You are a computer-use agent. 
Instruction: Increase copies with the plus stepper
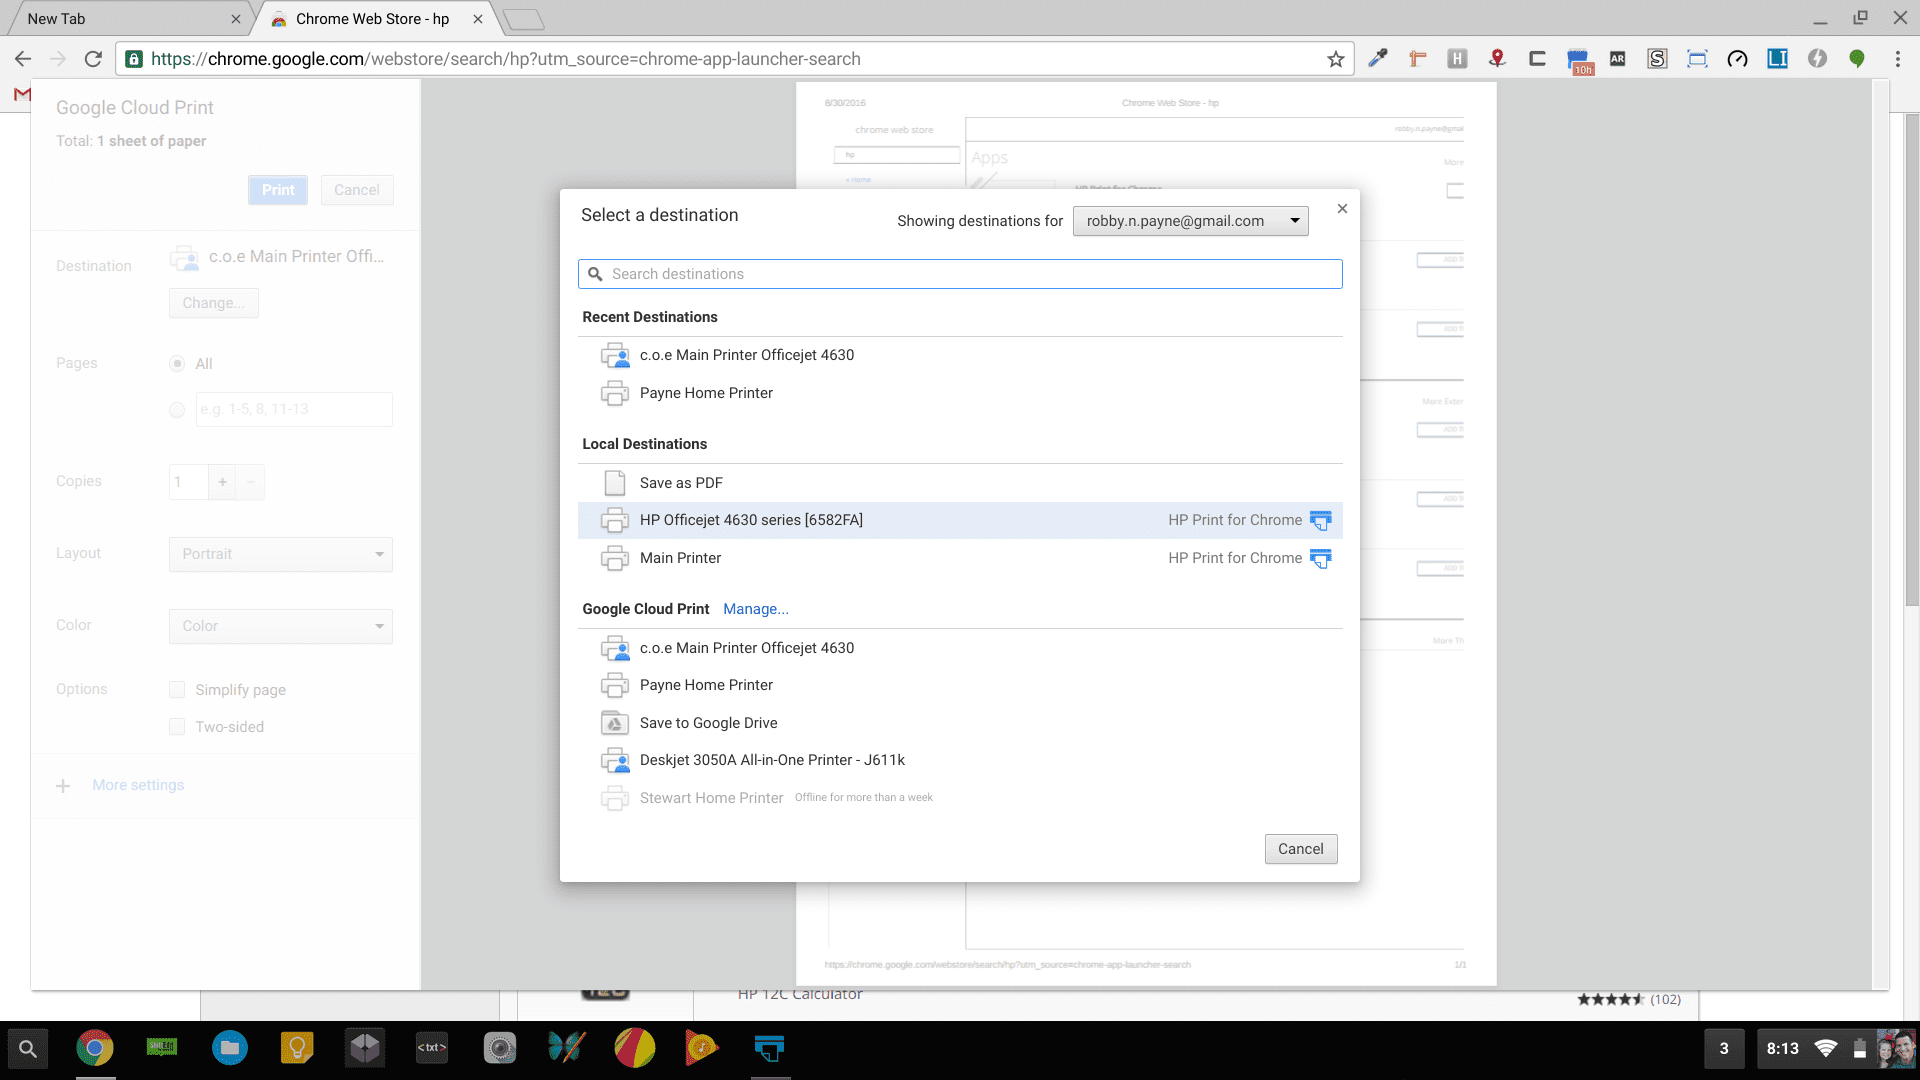pyautogui.click(x=221, y=482)
